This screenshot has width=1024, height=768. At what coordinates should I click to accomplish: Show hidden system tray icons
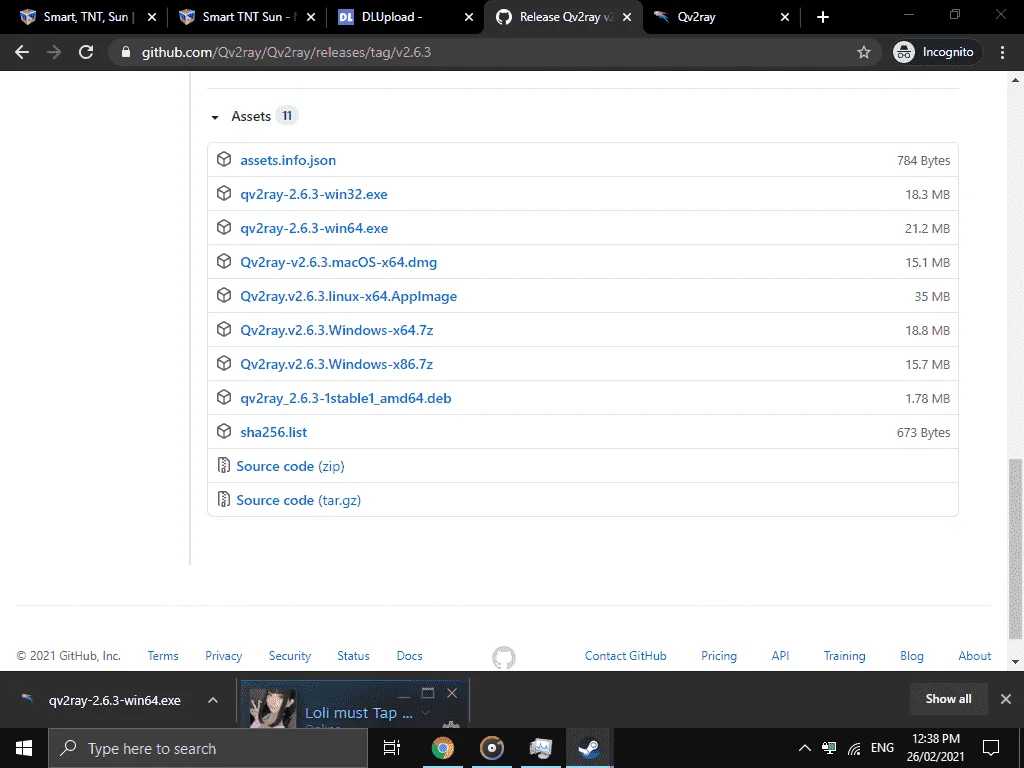click(805, 748)
